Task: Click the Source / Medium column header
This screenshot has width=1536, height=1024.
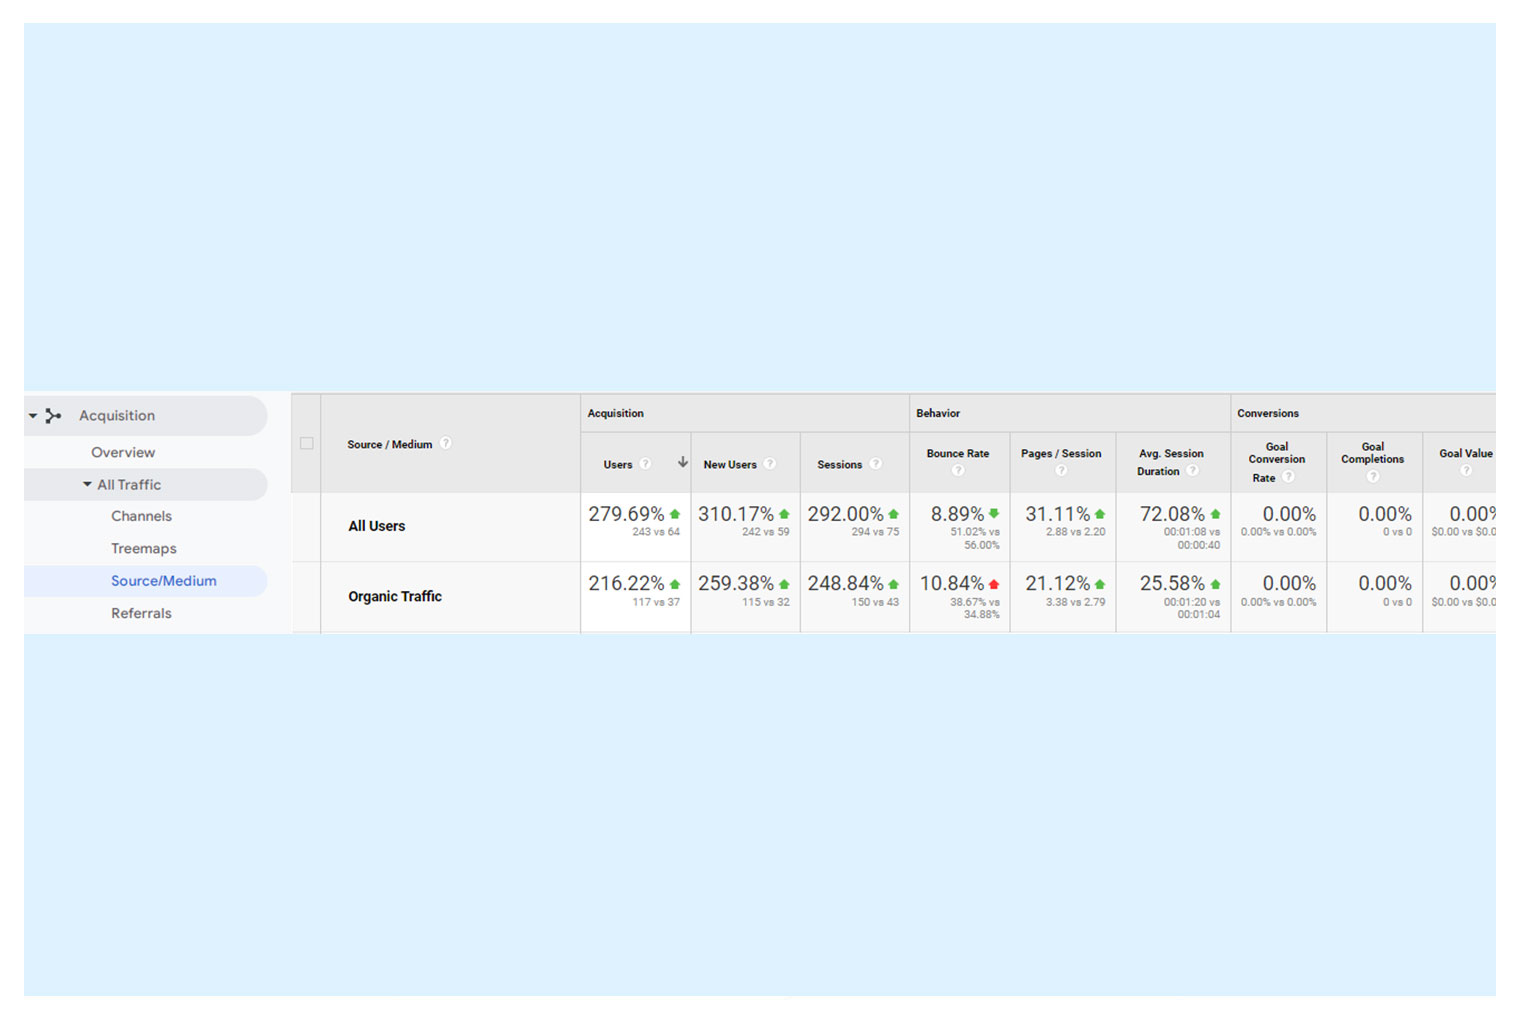Action: click(x=390, y=444)
